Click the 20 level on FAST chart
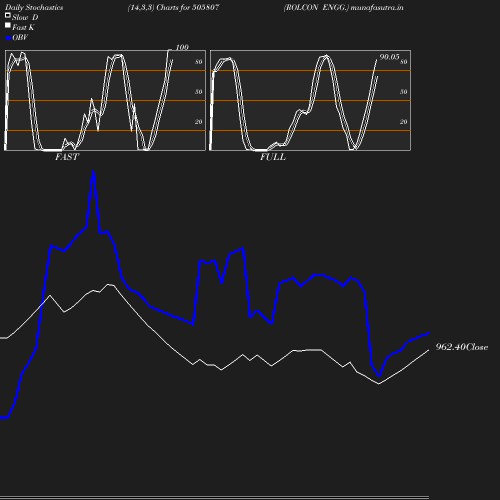Screen dimensions: 500x500 pyautogui.click(x=199, y=122)
